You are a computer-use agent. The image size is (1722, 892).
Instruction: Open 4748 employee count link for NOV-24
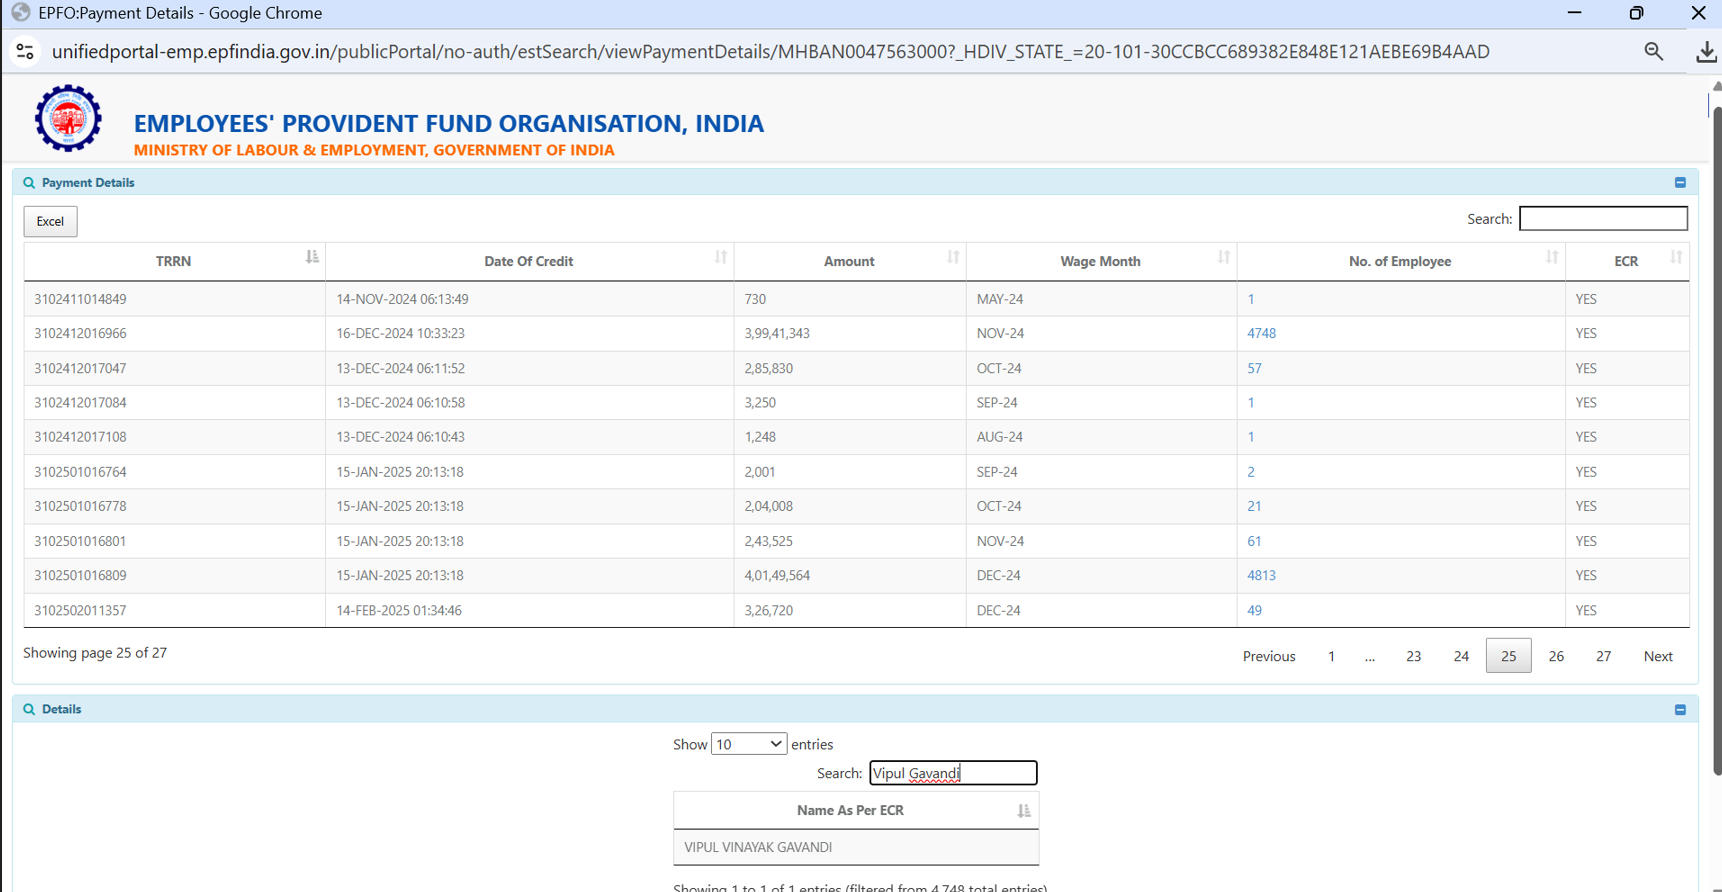click(1261, 333)
